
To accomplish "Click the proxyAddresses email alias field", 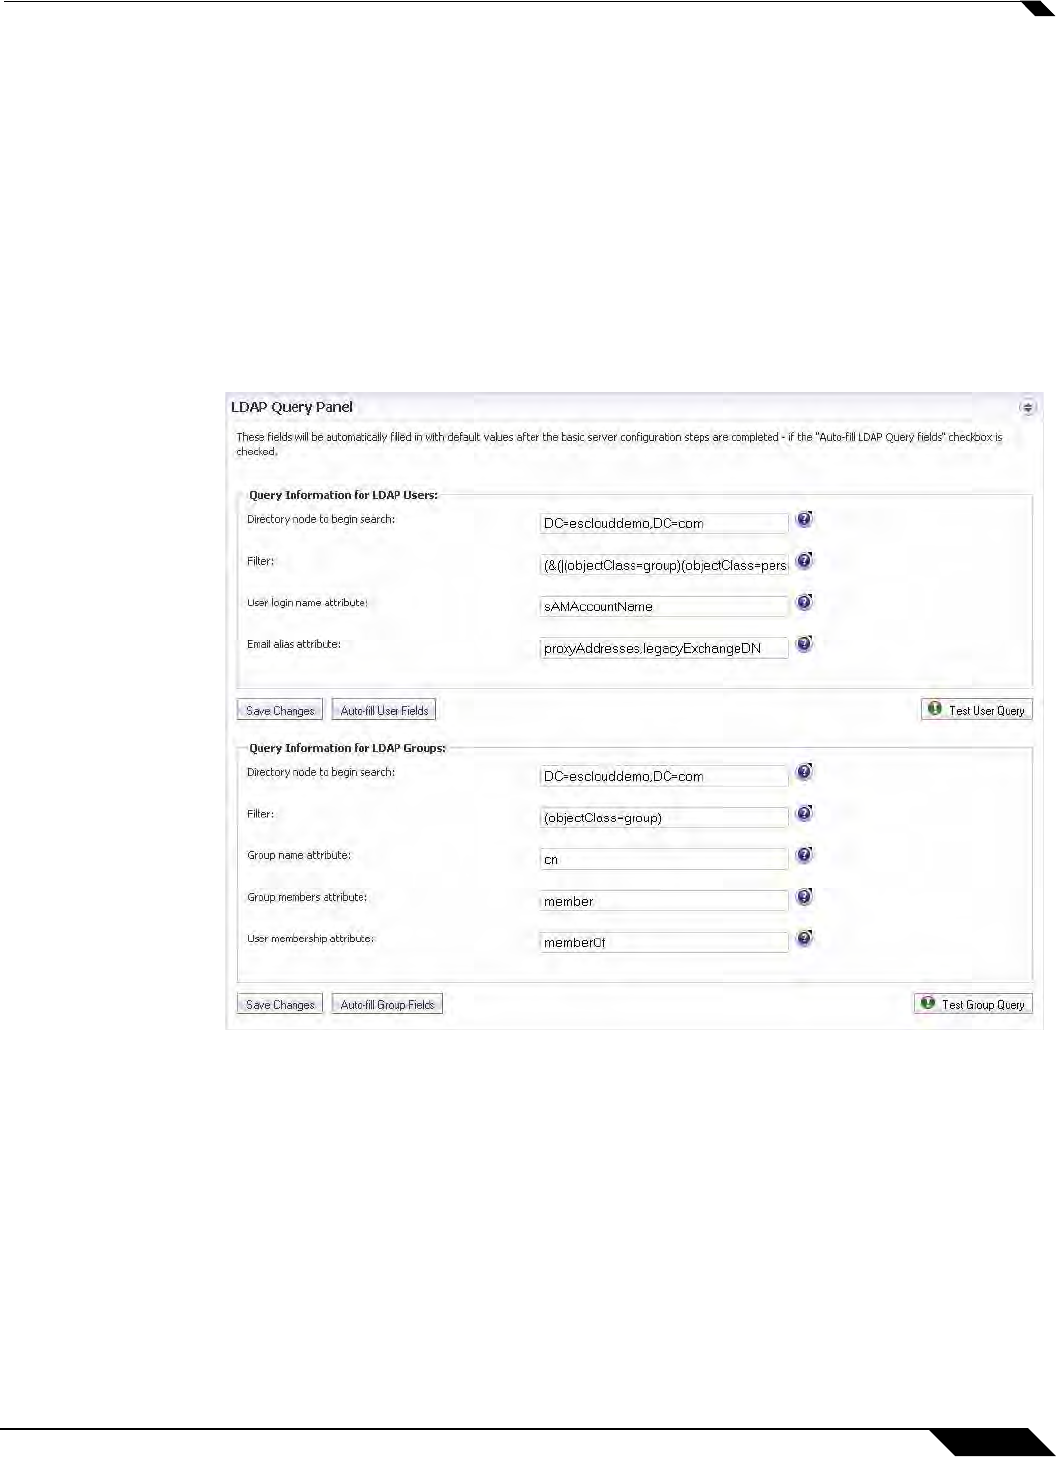I will [664, 649].
